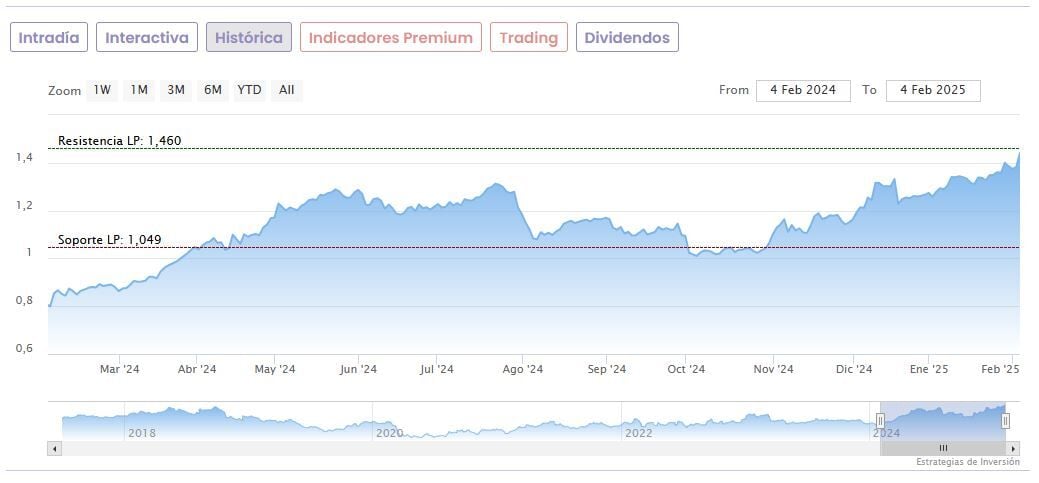Zoom chart to 3M

(x=176, y=90)
